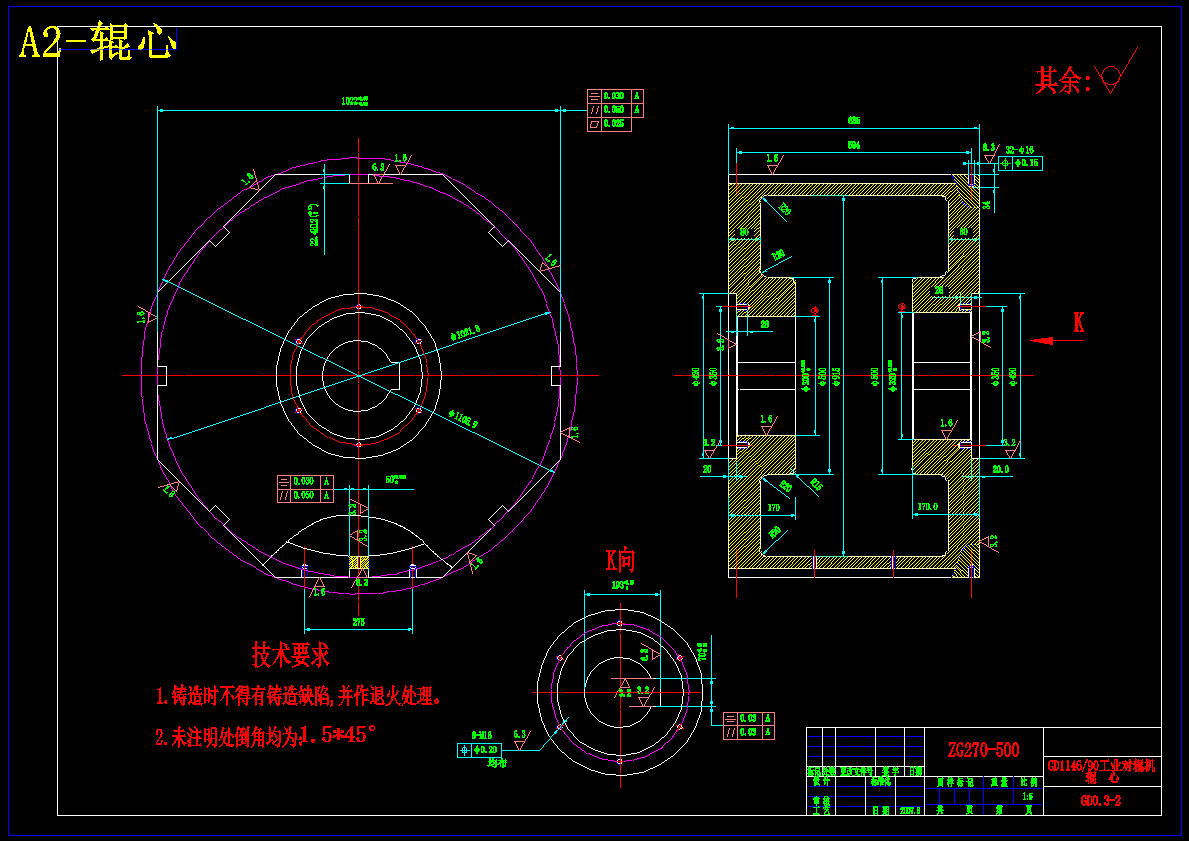Click the "技术要求" heading
Screen dimensions: 1189x841
pyautogui.click(x=291, y=655)
